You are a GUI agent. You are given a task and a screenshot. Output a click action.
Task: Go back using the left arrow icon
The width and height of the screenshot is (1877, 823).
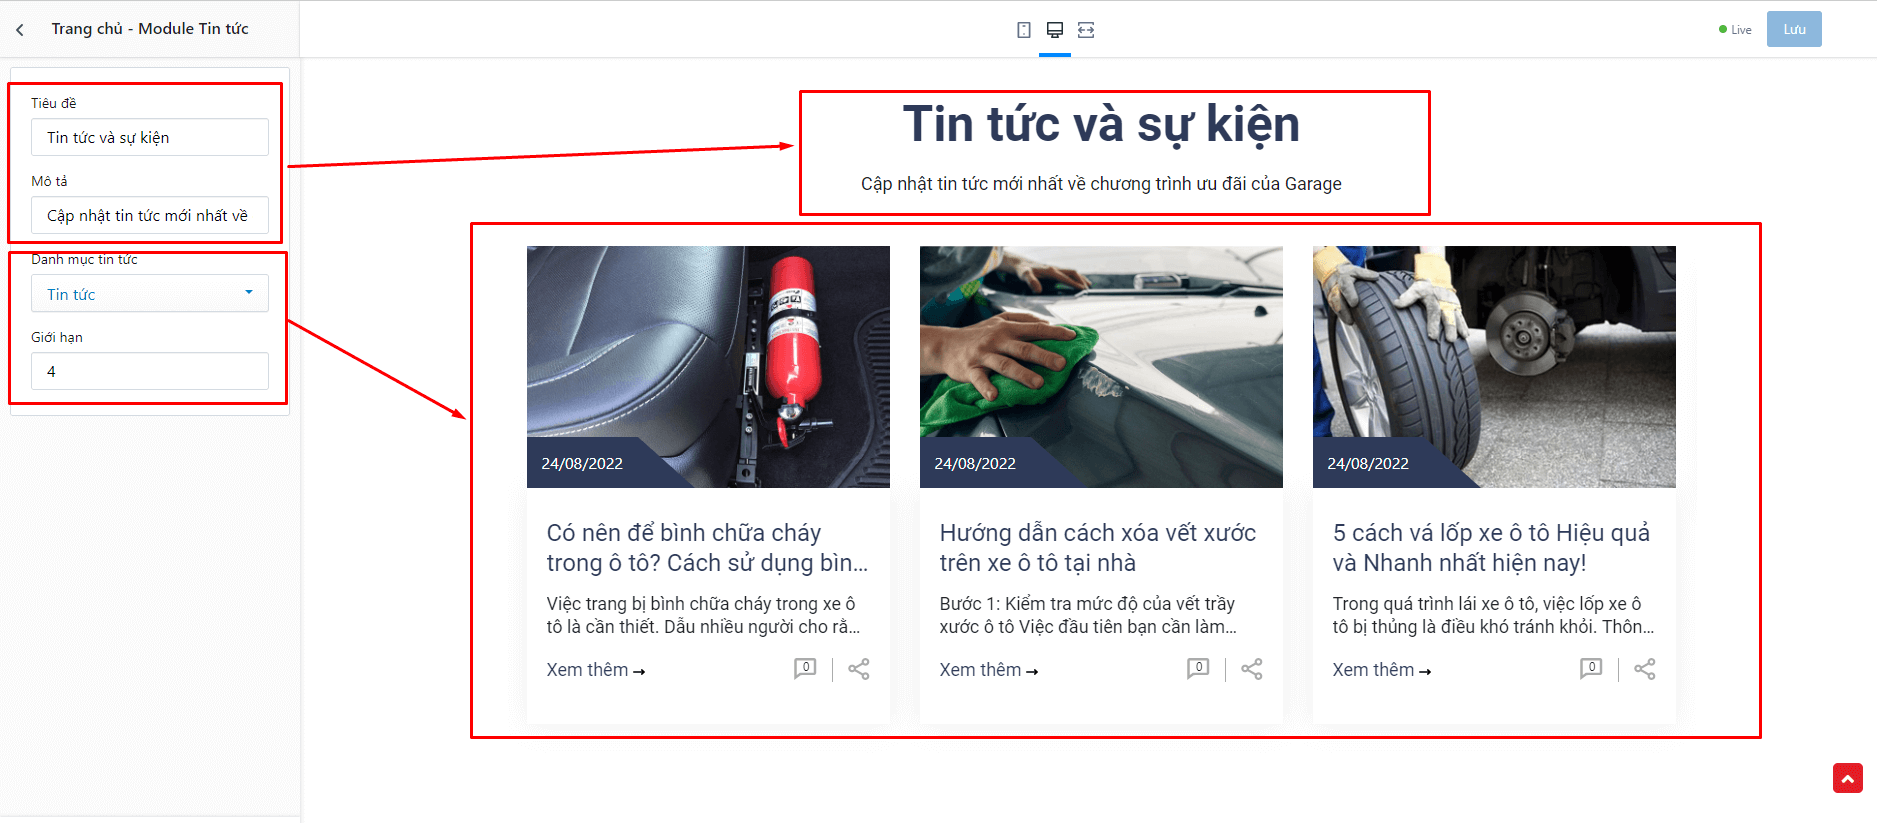pyautogui.click(x=20, y=30)
